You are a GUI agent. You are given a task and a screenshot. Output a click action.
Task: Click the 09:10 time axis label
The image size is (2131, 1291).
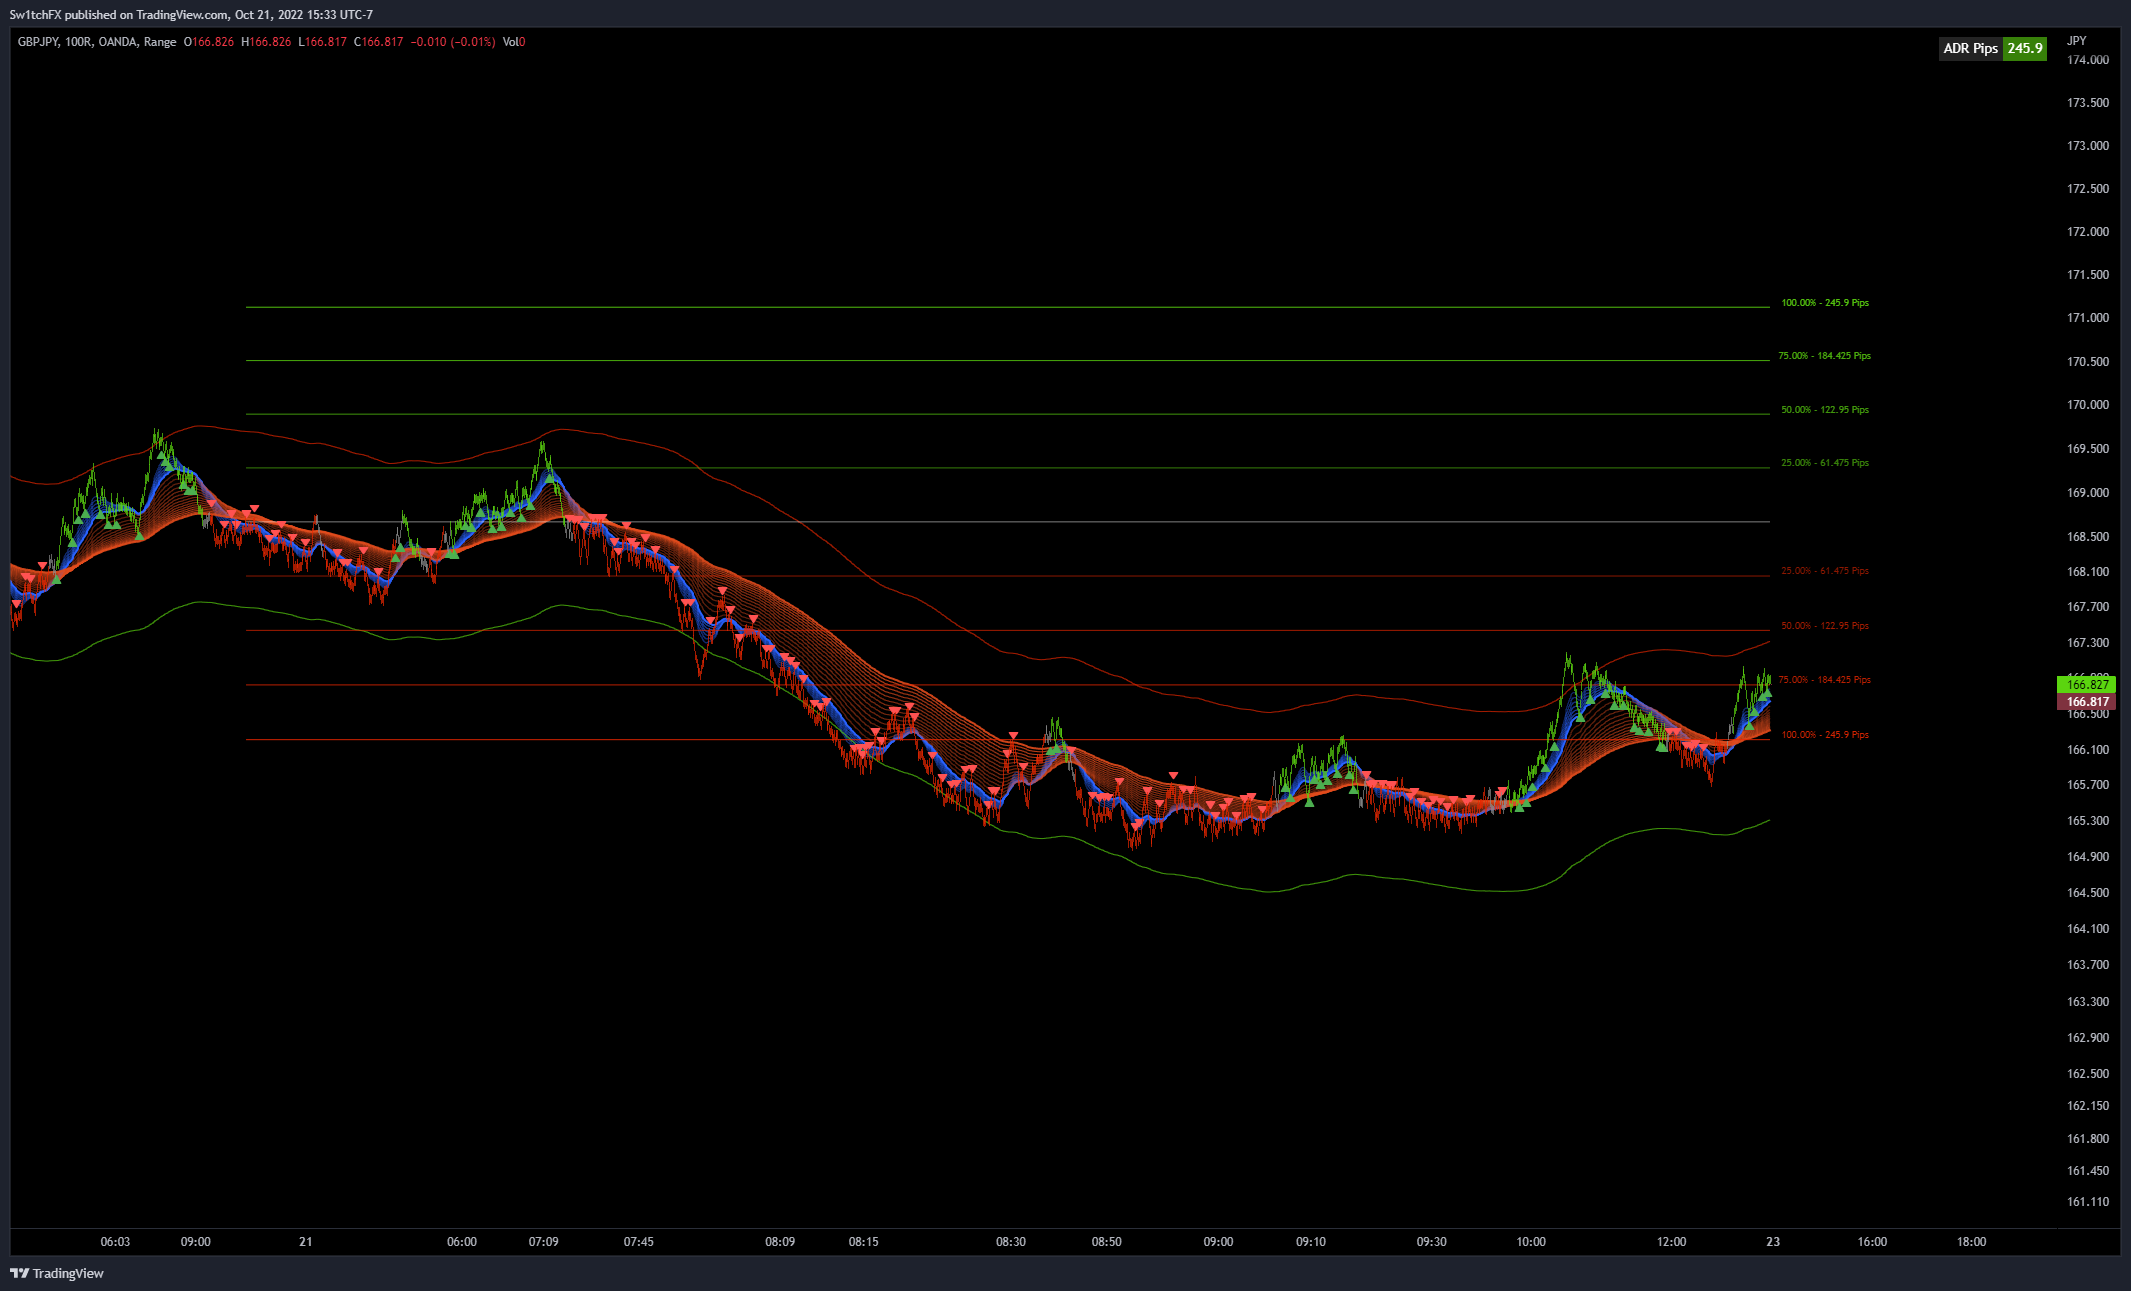coord(1311,1242)
